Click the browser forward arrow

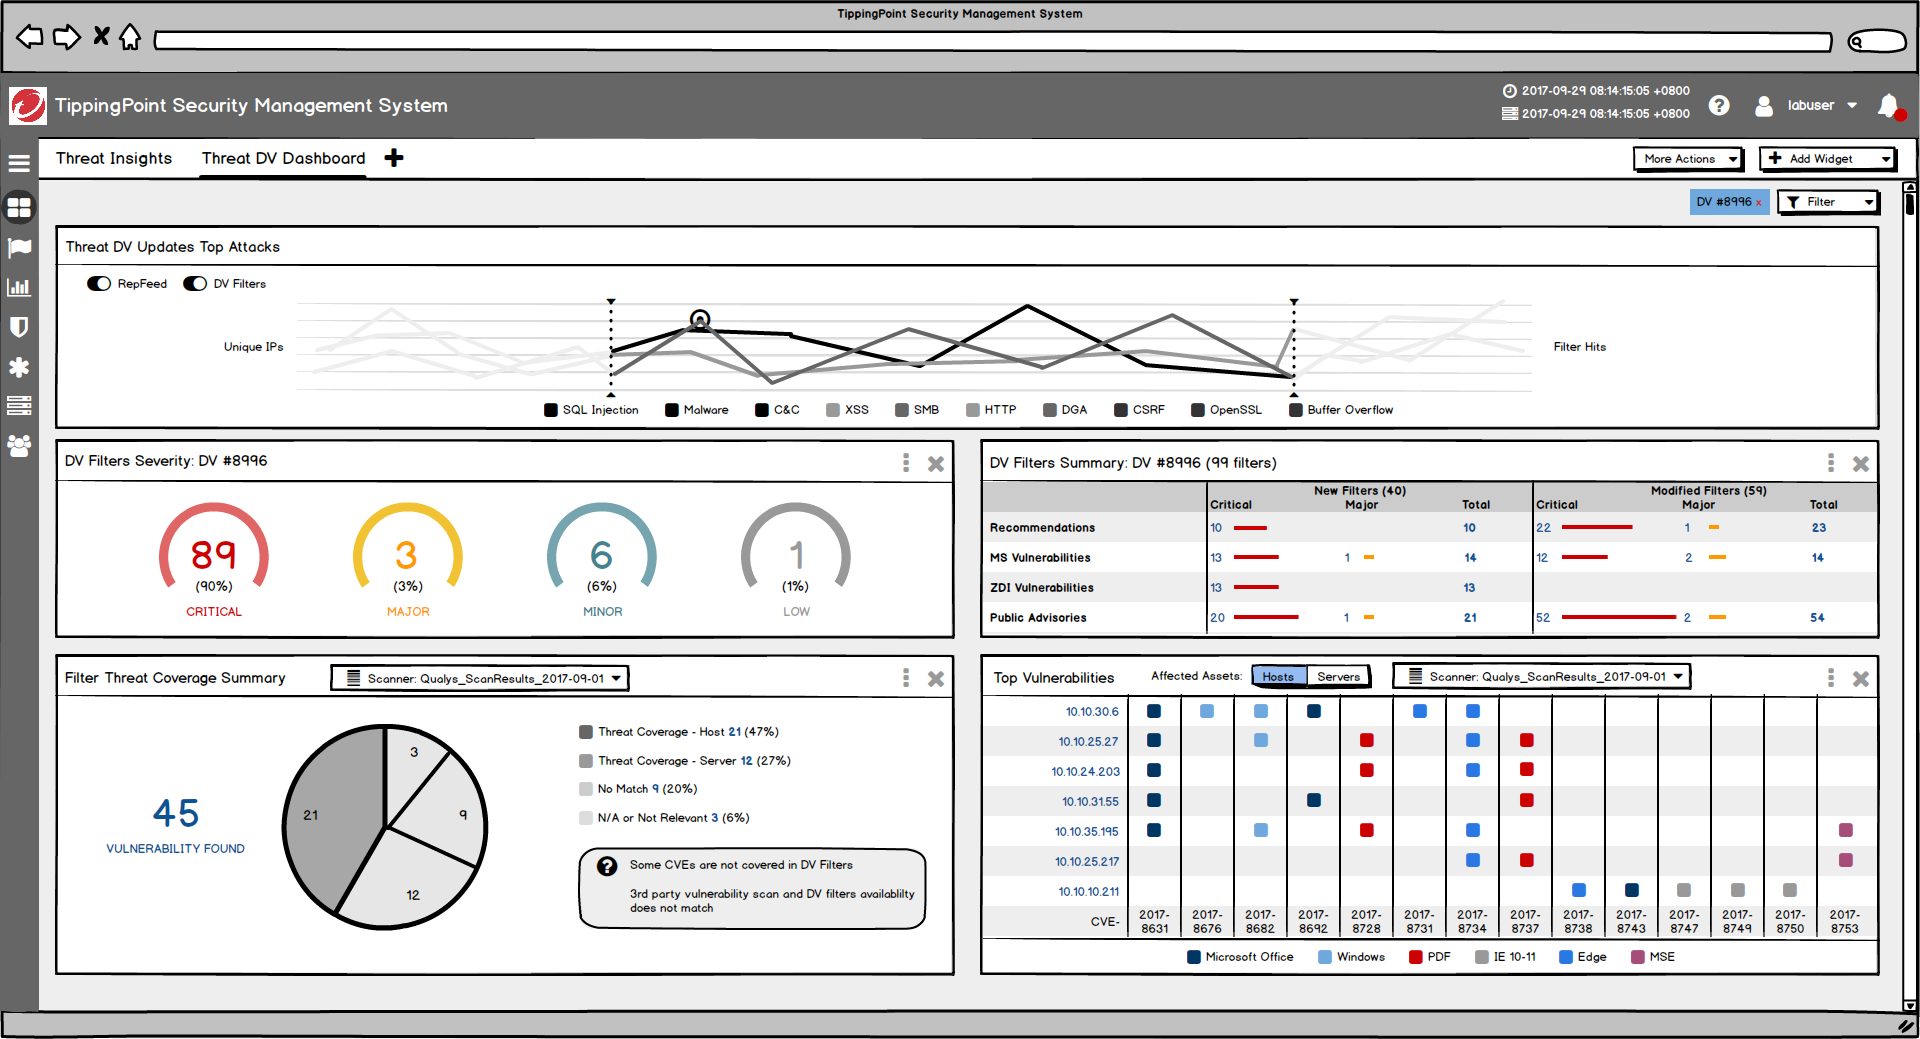pyautogui.click(x=67, y=38)
